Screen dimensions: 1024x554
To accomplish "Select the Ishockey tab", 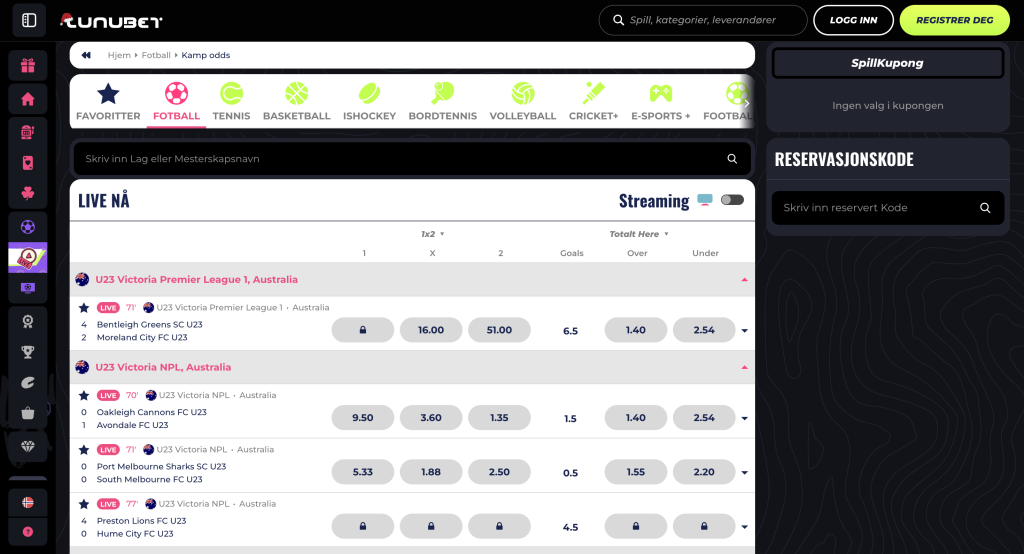I will click(370, 102).
